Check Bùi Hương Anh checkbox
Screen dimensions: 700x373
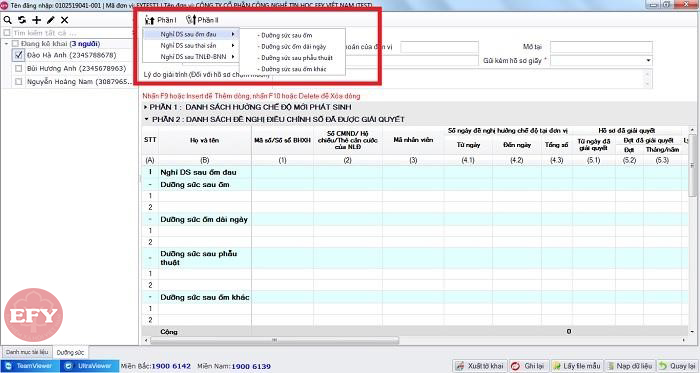[x=18, y=69]
